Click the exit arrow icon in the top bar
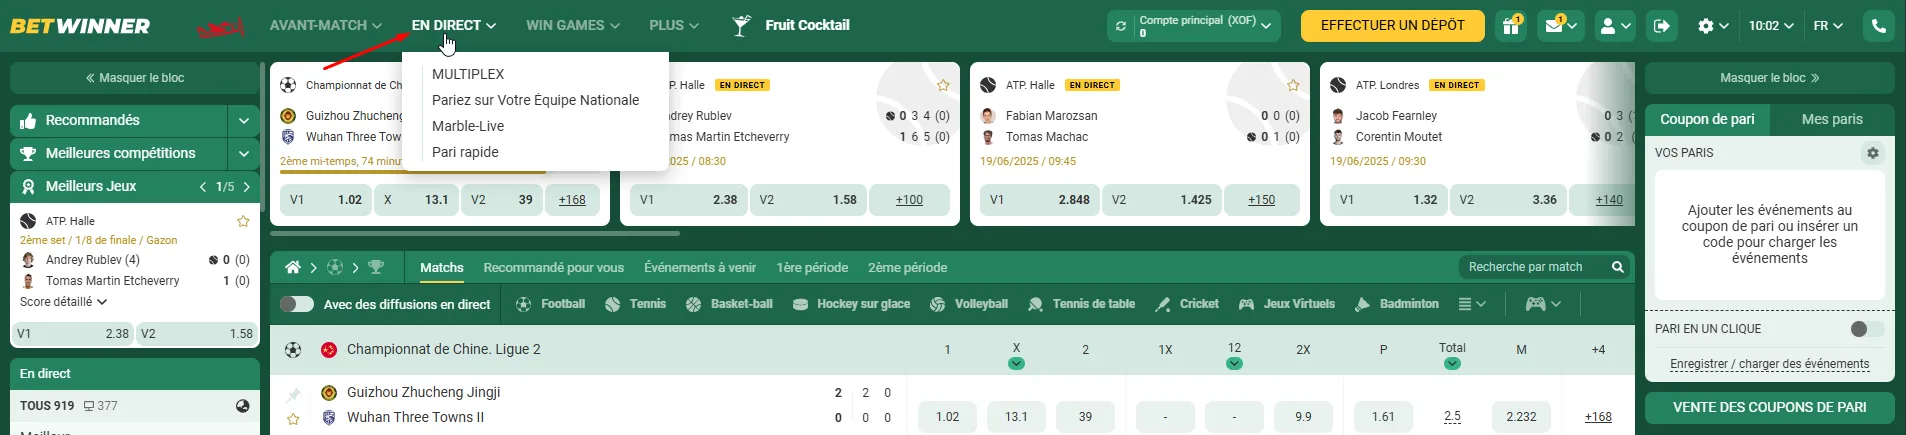 click(1661, 26)
